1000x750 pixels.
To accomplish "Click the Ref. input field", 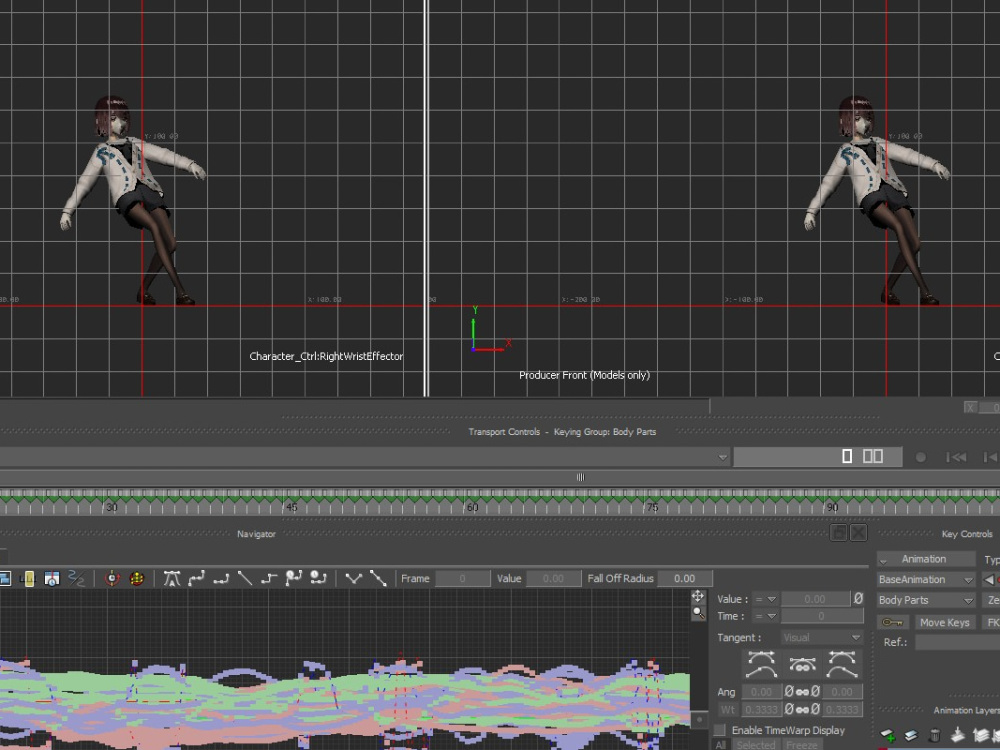I will tap(957, 642).
